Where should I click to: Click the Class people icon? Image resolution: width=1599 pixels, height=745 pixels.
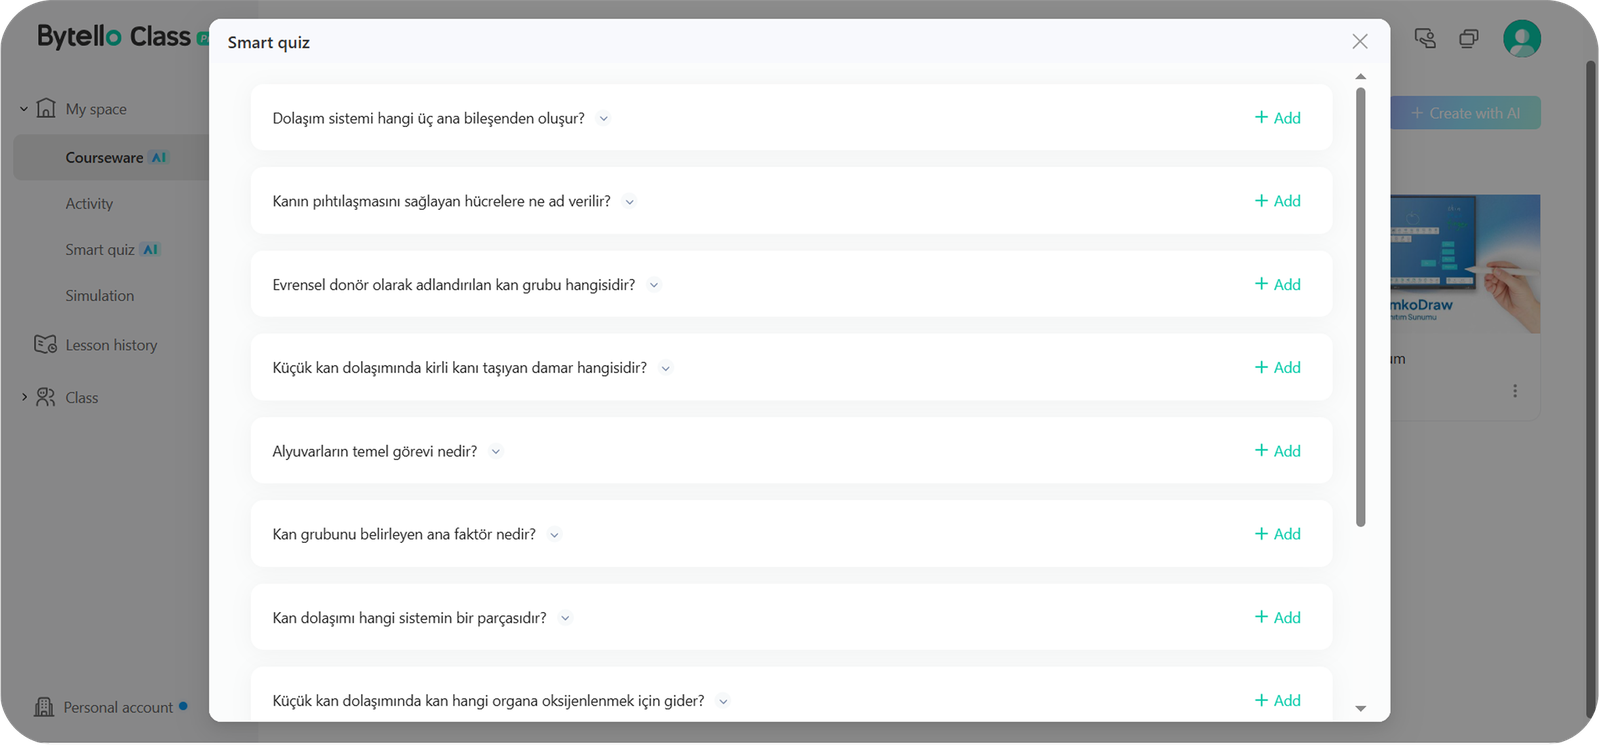point(45,398)
